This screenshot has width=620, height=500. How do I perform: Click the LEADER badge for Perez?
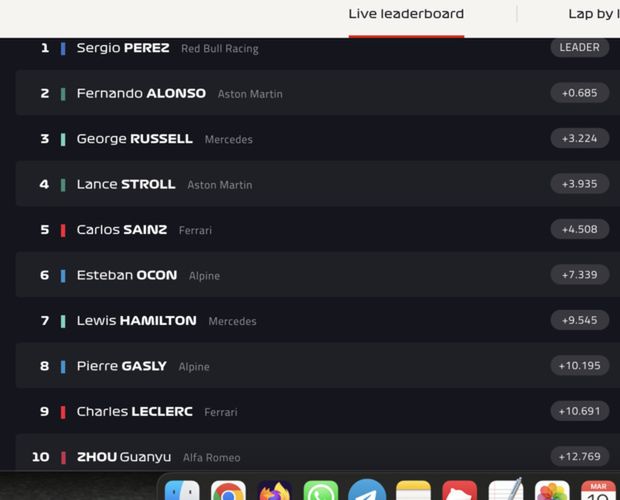[x=580, y=47]
